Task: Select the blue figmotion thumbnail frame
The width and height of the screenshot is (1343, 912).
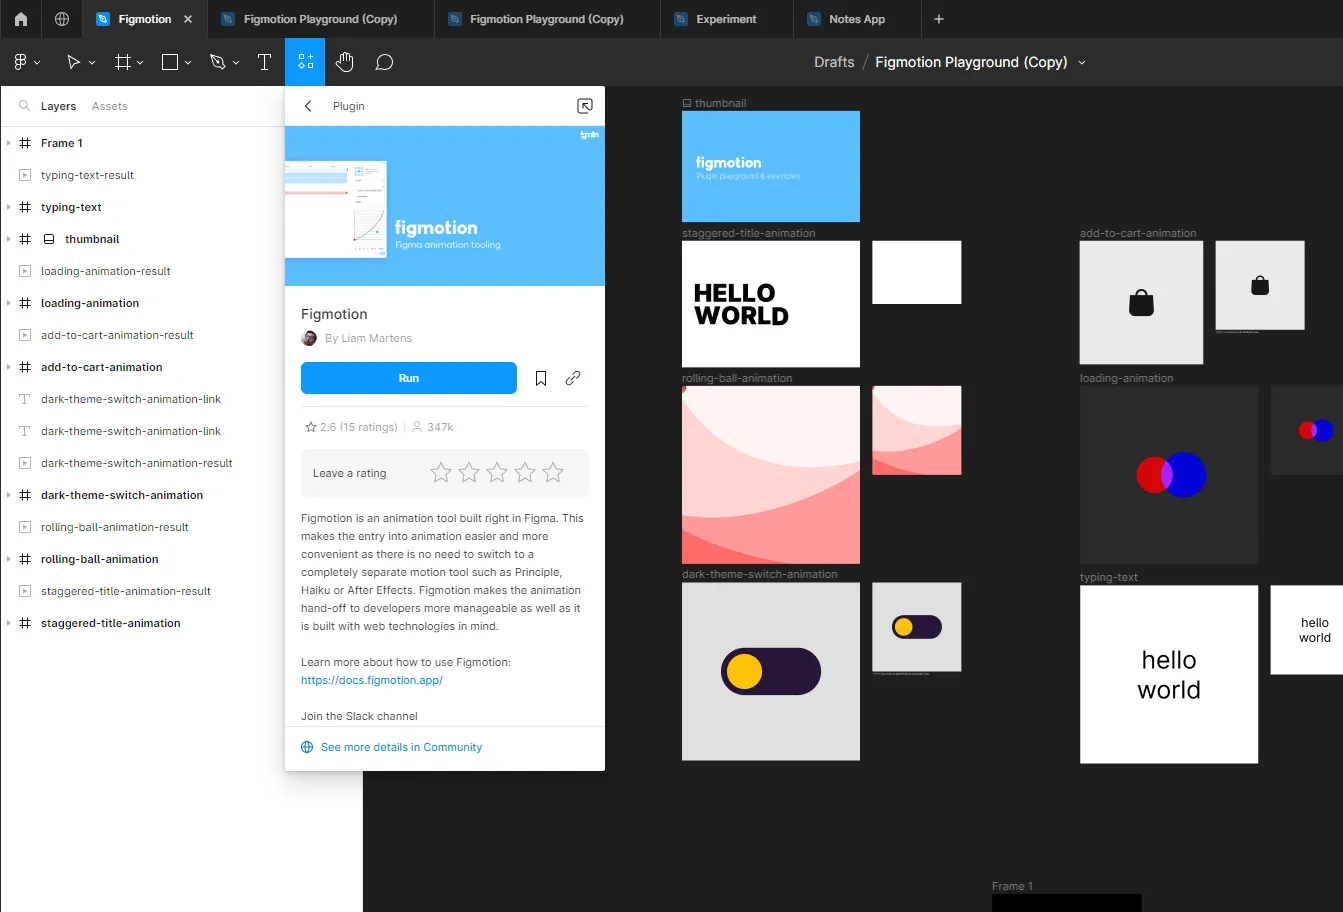Action: [x=771, y=166]
